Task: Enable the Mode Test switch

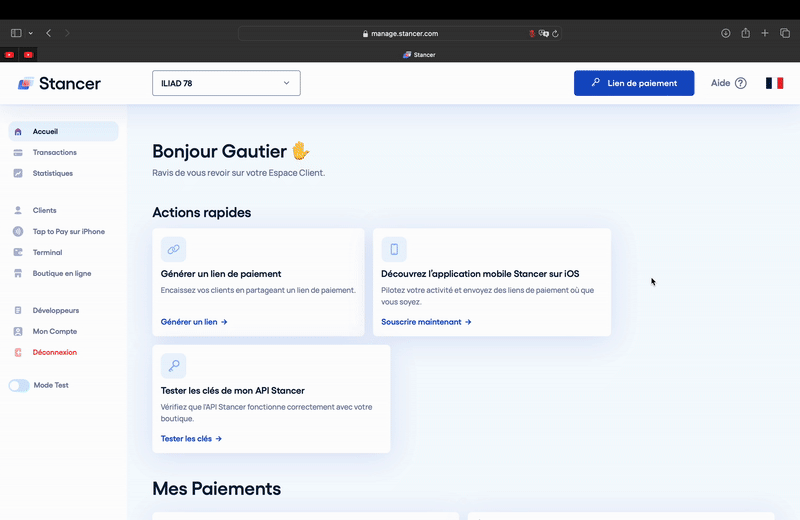Action: (x=19, y=385)
